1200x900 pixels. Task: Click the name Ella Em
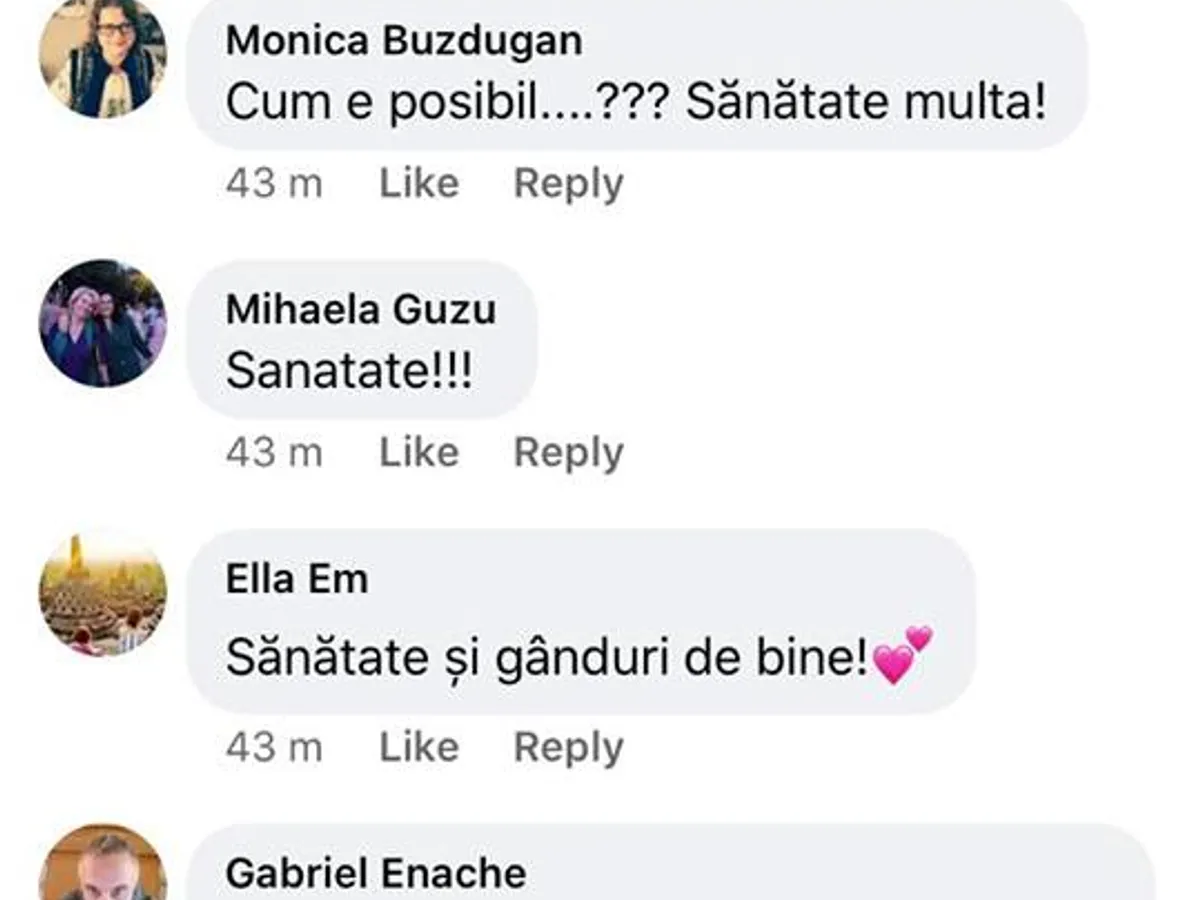pyautogui.click(x=297, y=579)
